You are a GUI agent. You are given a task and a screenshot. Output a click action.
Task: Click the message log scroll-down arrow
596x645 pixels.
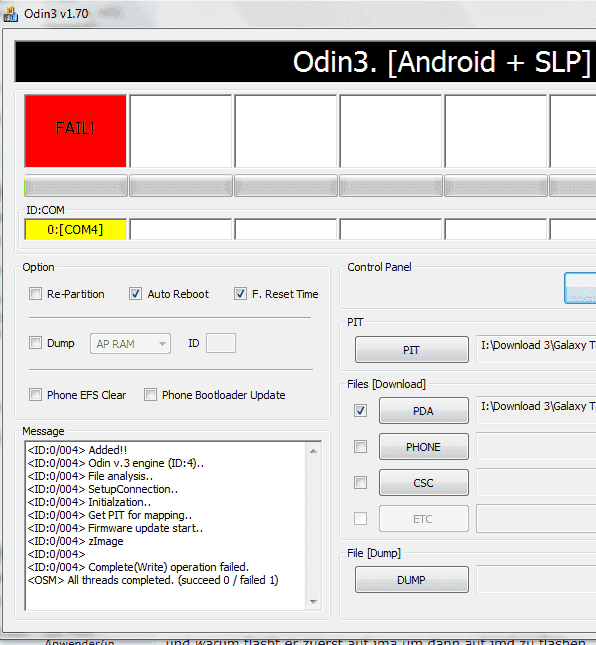coord(313,601)
